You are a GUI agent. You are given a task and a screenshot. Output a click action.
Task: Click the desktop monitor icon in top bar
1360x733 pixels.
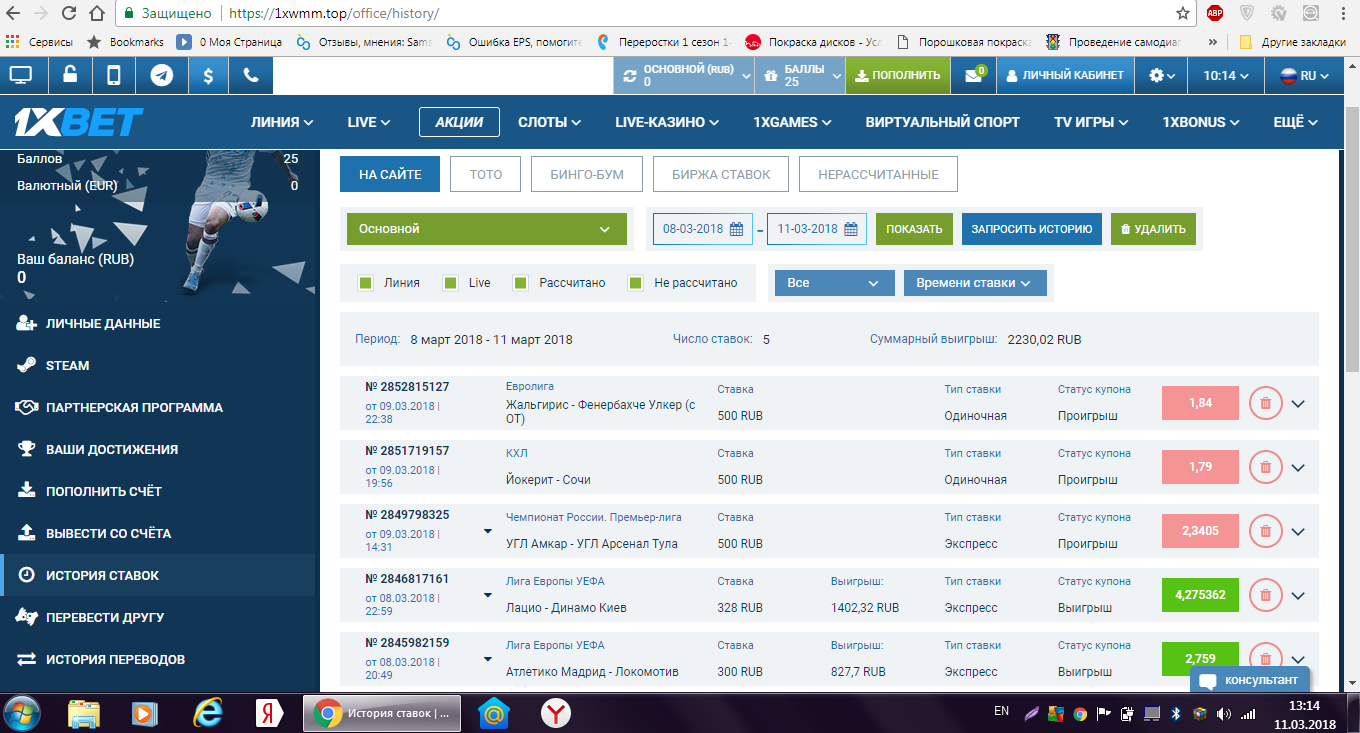click(22, 75)
